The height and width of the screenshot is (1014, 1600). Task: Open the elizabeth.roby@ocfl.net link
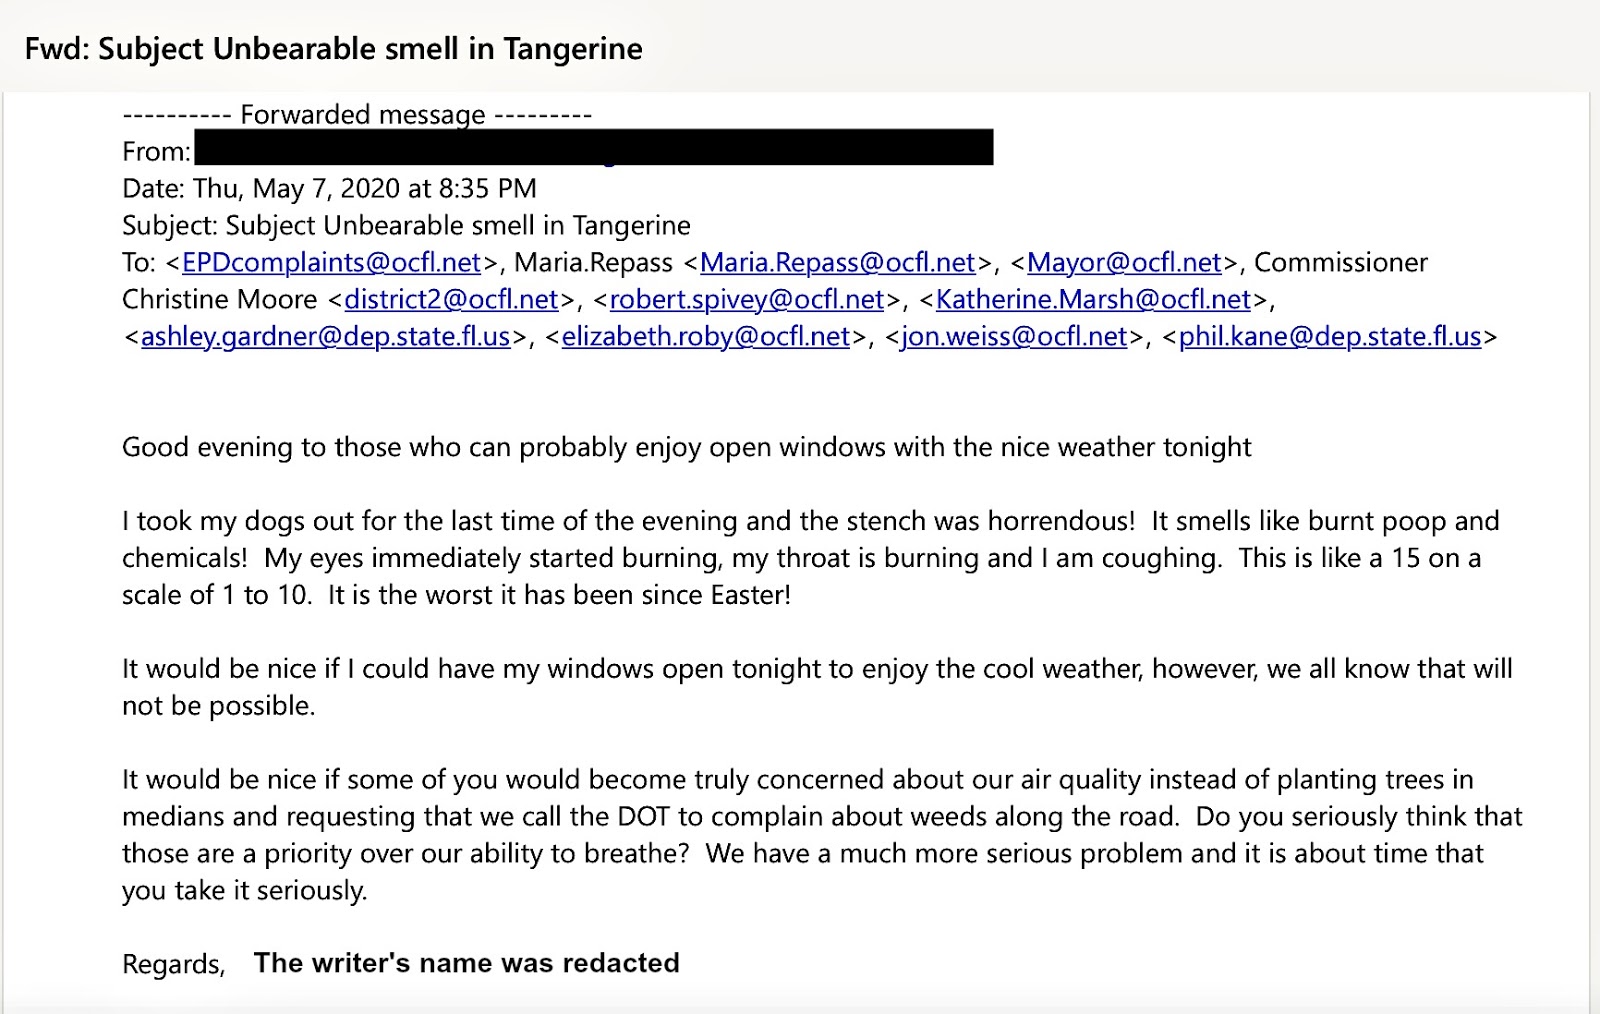point(706,336)
